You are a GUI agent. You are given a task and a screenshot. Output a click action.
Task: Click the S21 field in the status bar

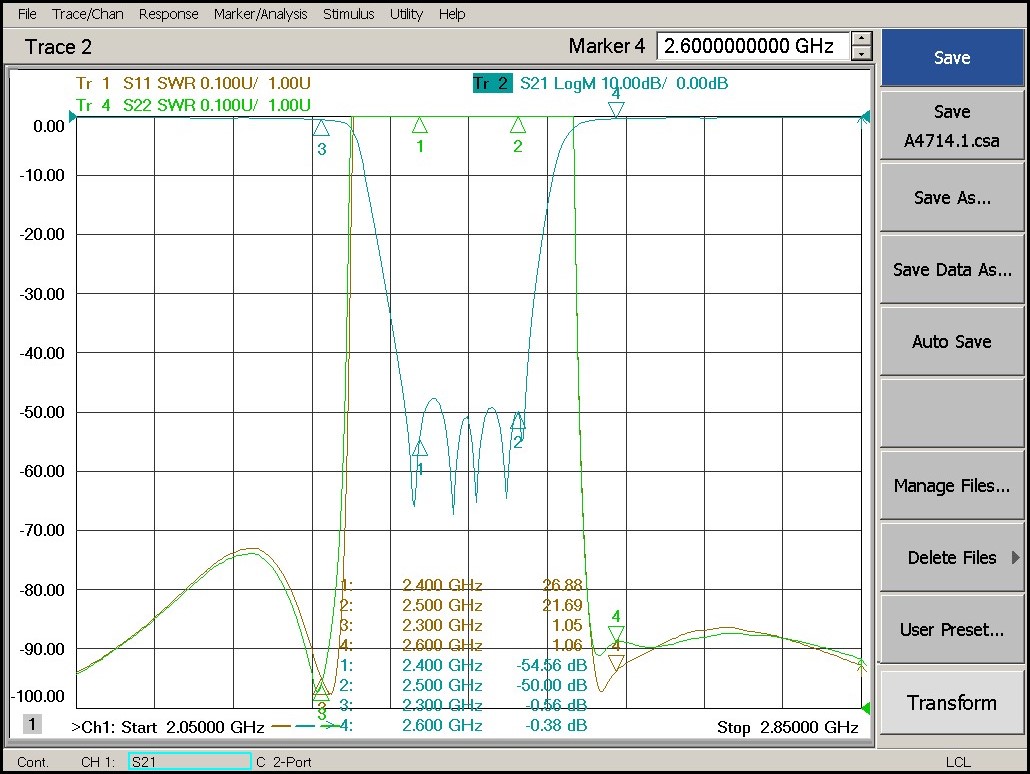tap(188, 761)
